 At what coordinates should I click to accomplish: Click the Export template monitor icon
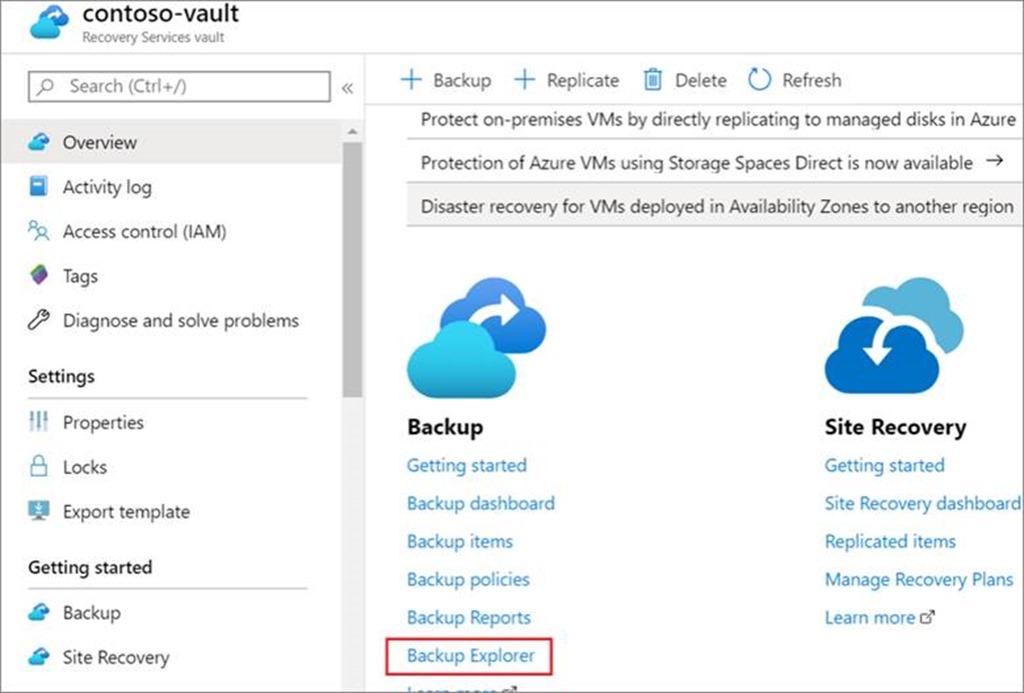[39, 510]
